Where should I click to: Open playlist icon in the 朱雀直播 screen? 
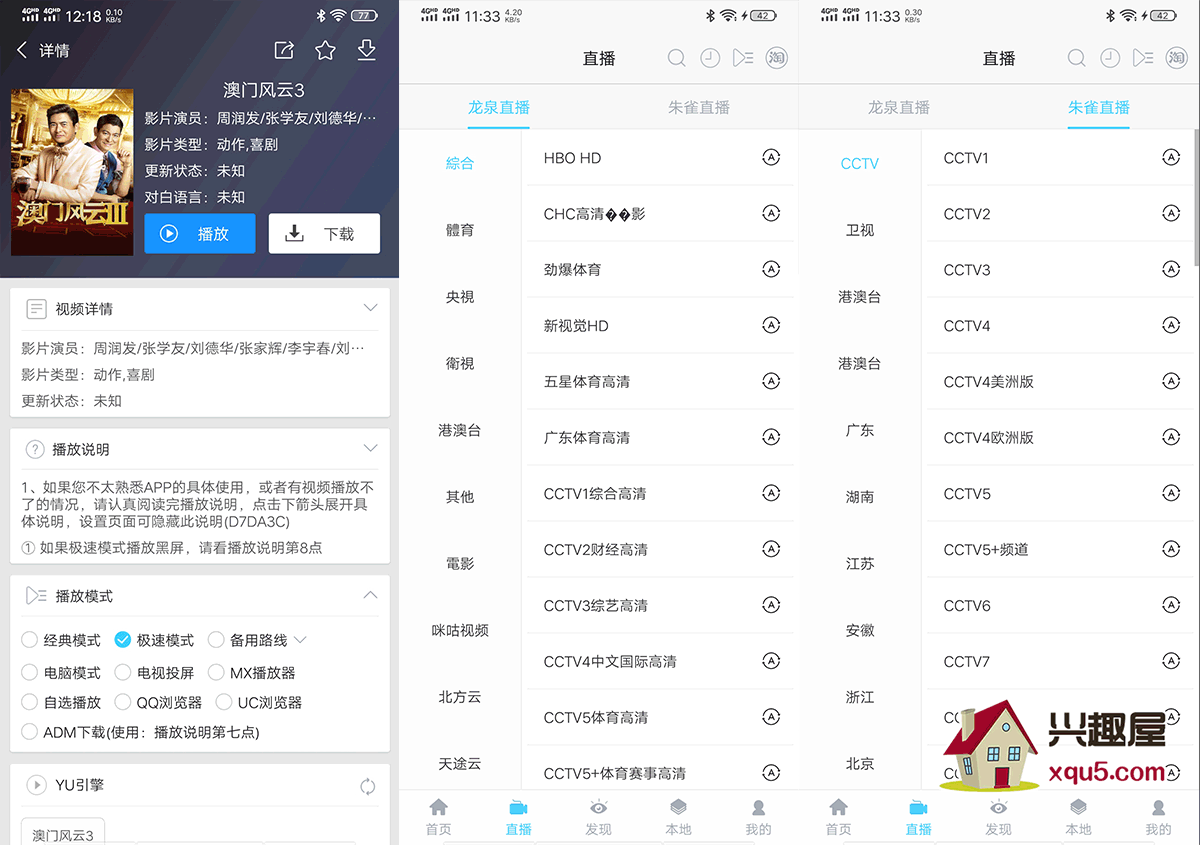[1143, 58]
